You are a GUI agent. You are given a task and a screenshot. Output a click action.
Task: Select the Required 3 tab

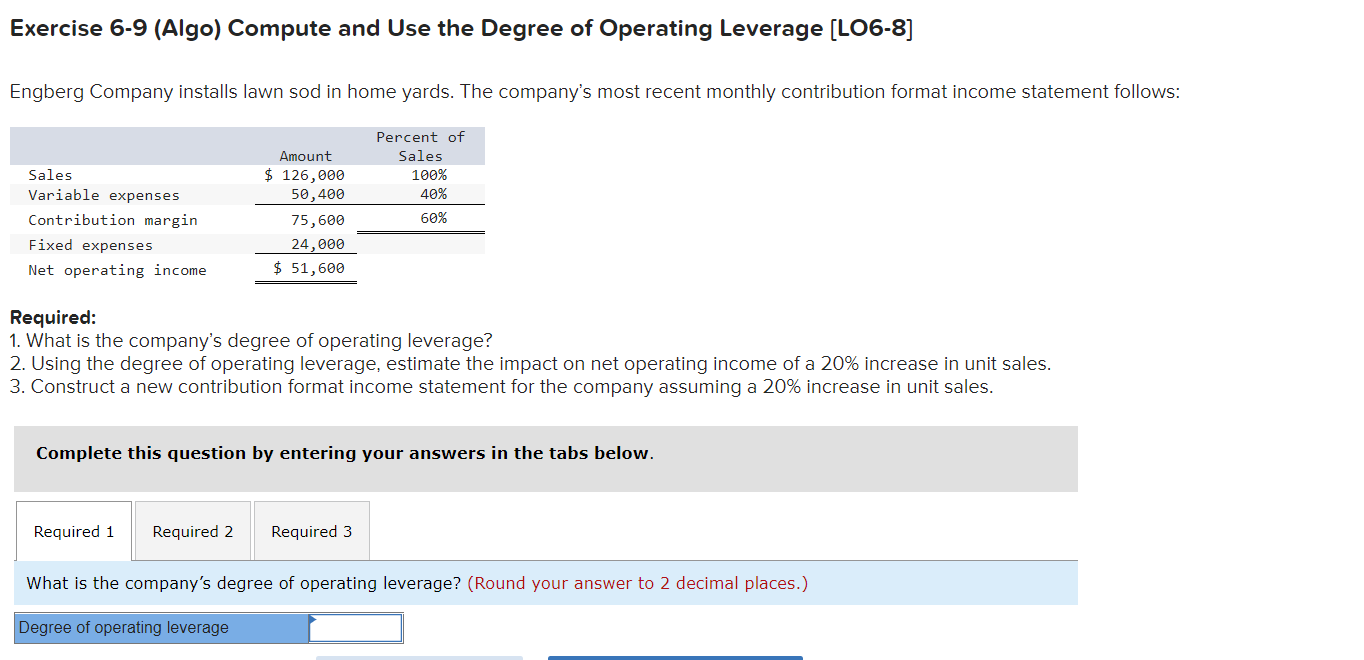[311, 531]
